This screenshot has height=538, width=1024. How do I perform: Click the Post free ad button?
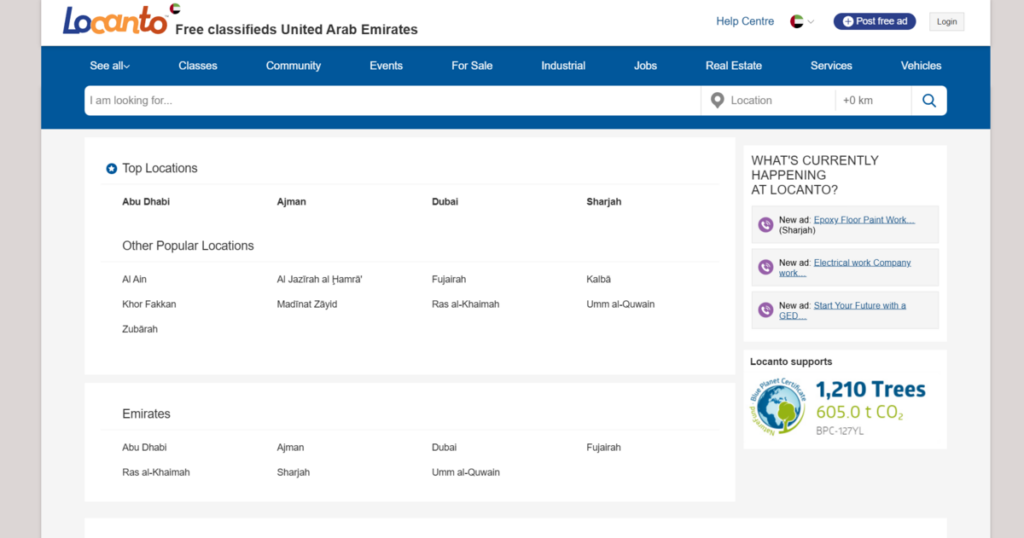pyautogui.click(x=874, y=22)
